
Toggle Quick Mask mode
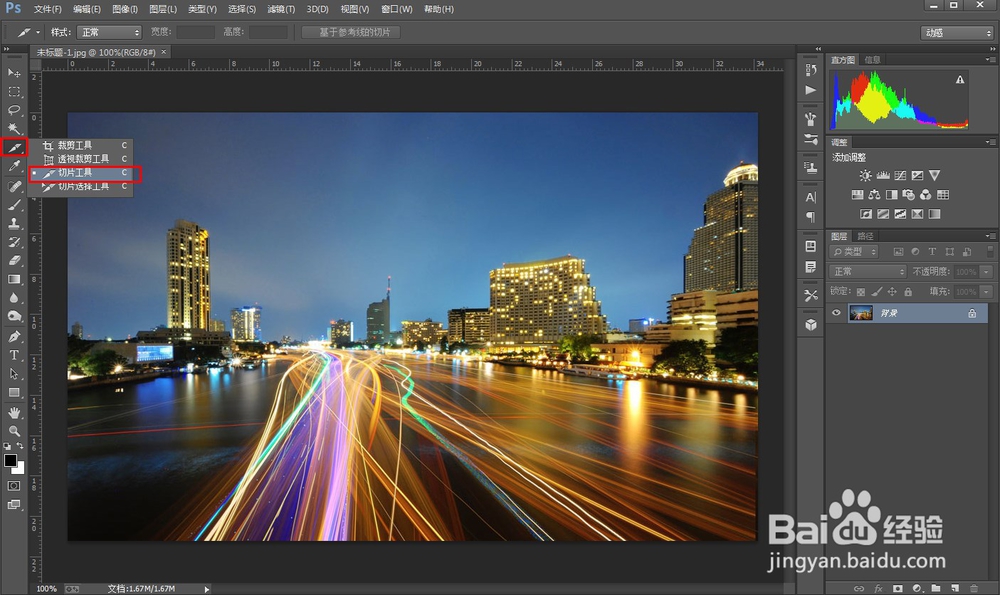click(14, 486)
